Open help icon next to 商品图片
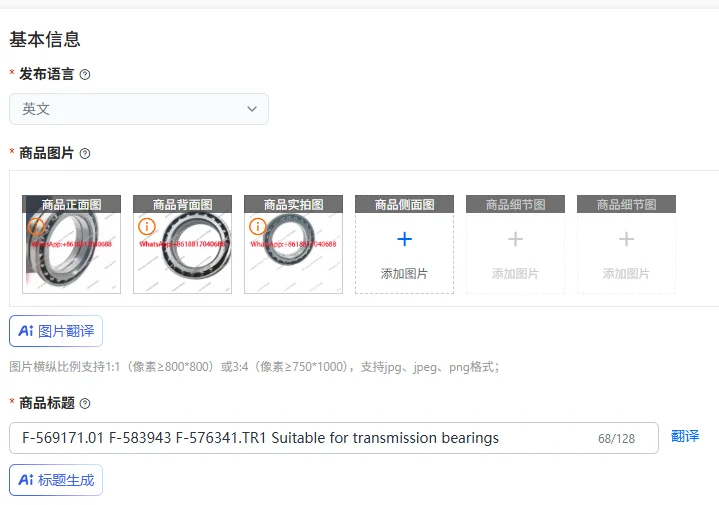This screenshot has height=505, width=719. tap(85, 154)
